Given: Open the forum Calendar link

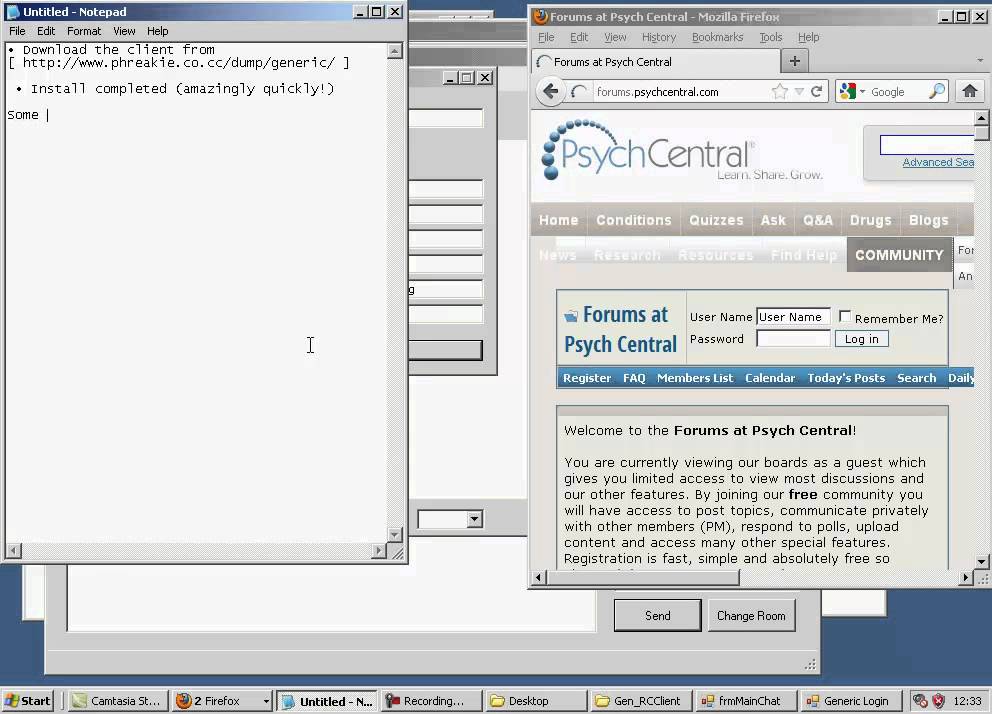Looking at the screenshot, I should (770, 378).
